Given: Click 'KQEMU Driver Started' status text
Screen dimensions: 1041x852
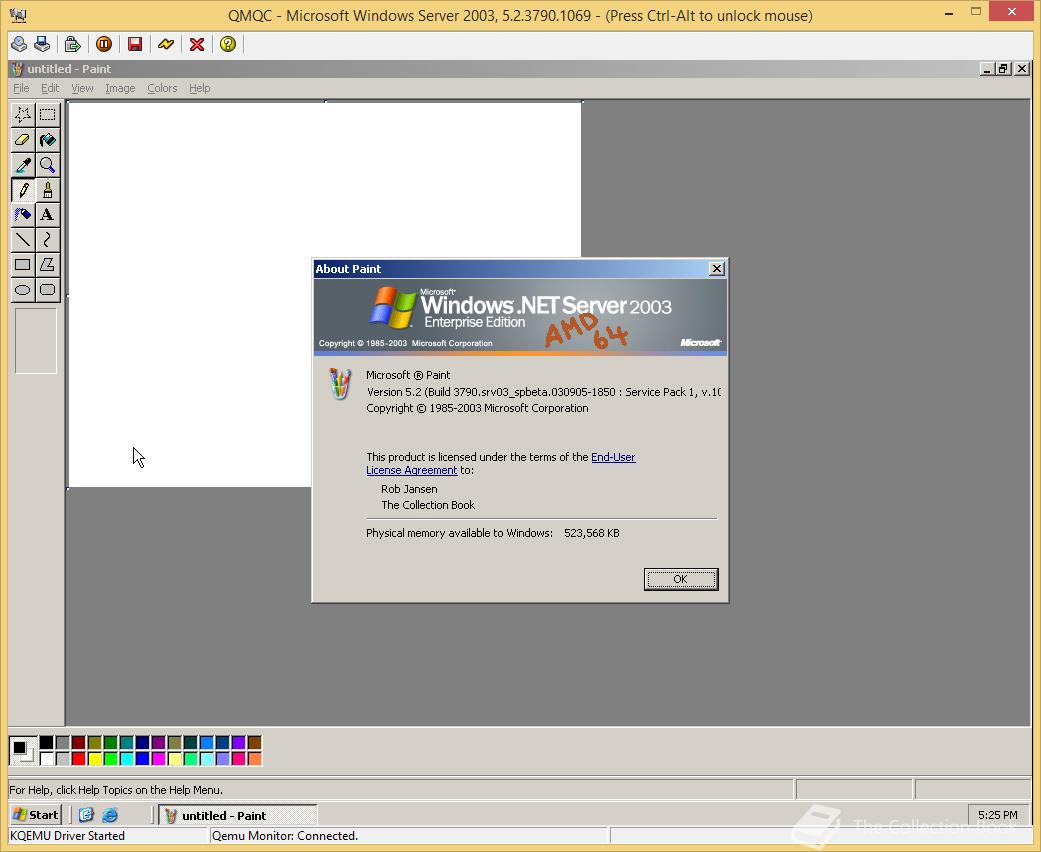Looking at the screenshot, I should pyautogui.click(x=67, y=835).
